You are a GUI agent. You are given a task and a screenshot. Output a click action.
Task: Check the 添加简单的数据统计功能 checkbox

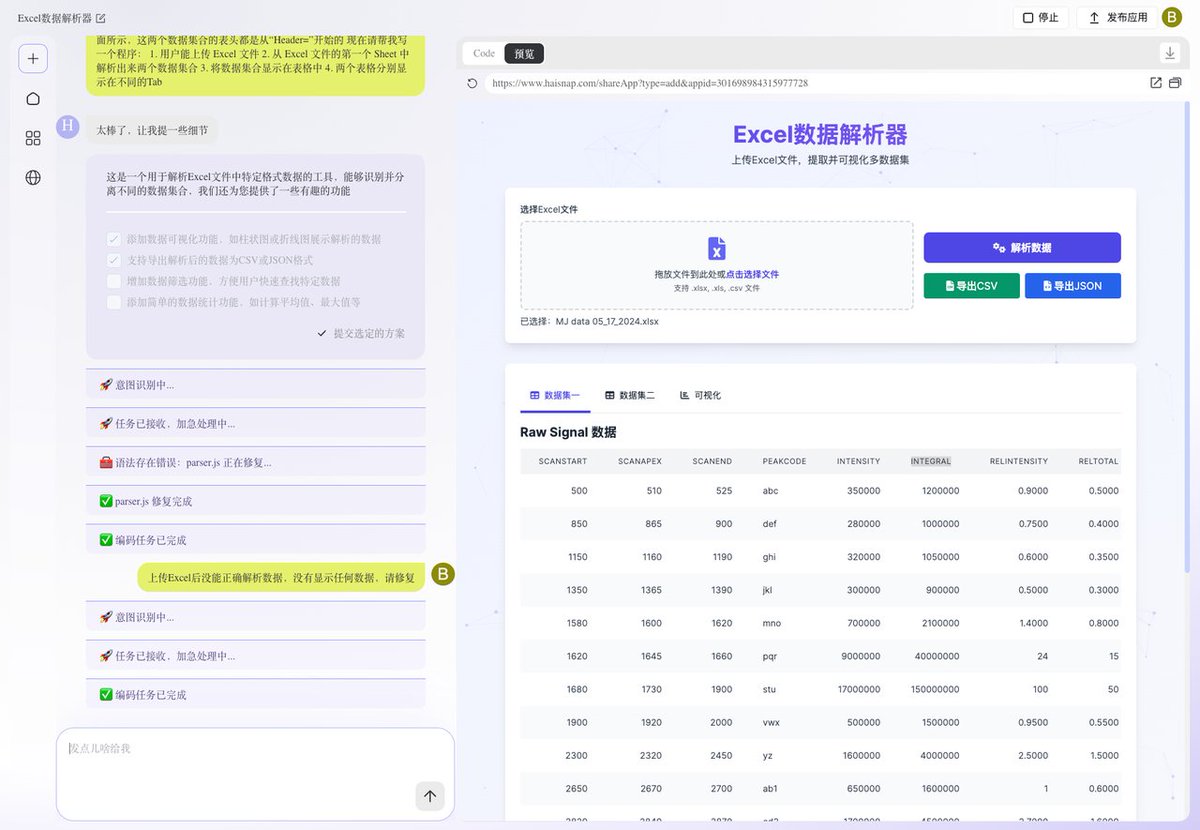pos(114,302)
